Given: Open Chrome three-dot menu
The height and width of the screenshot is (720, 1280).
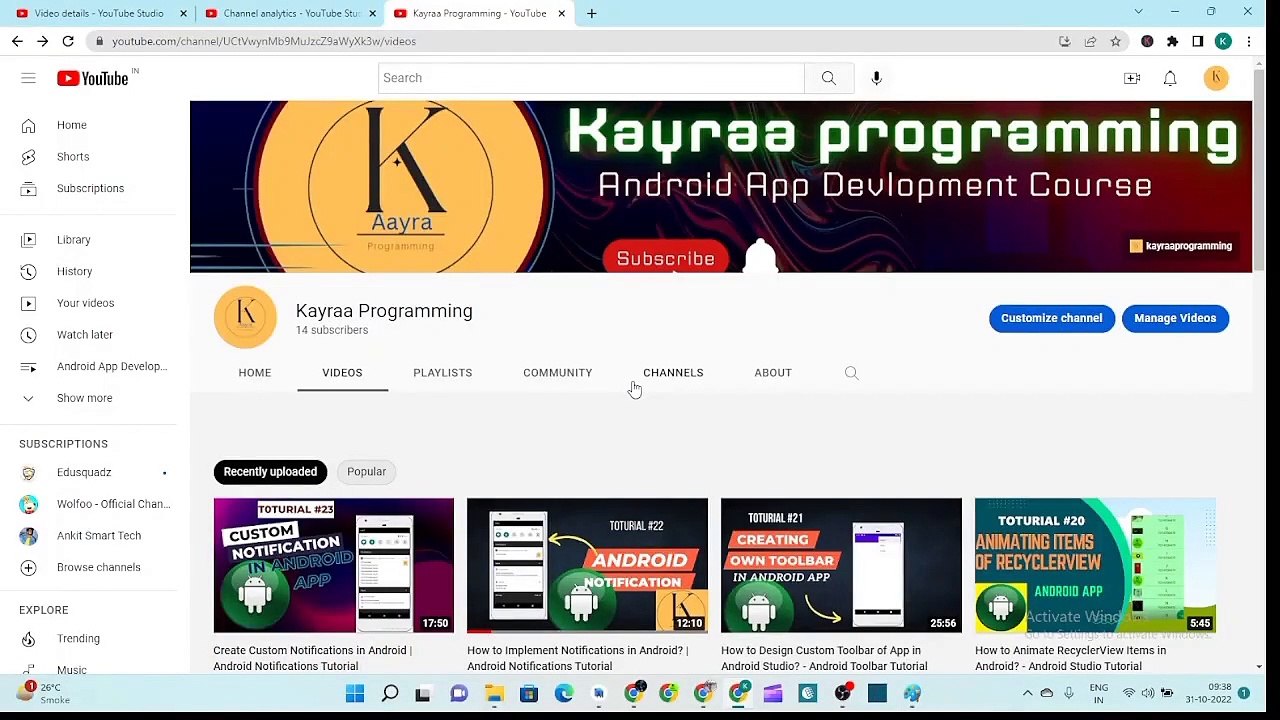Looking at the screenshot, I should (x=1248, y=41).
